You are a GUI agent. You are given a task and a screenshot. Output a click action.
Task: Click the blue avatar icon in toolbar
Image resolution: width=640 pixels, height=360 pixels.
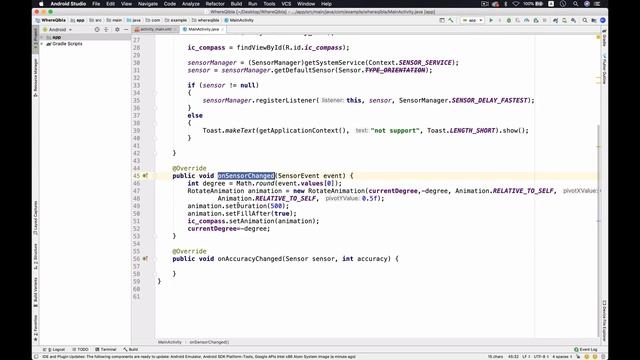tap(602, 20)
